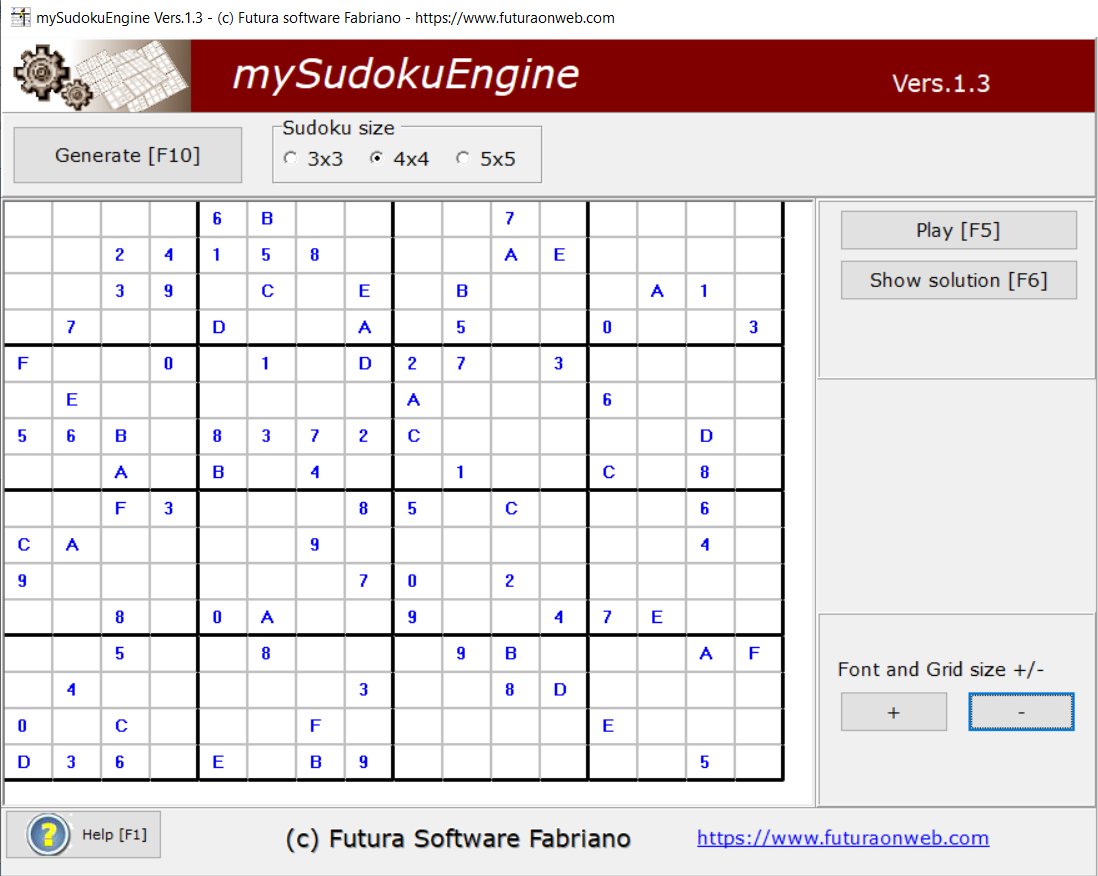The image size is (1098, 876).
Task: Click the Help [F1] button
Action: [x=83, y=835]
